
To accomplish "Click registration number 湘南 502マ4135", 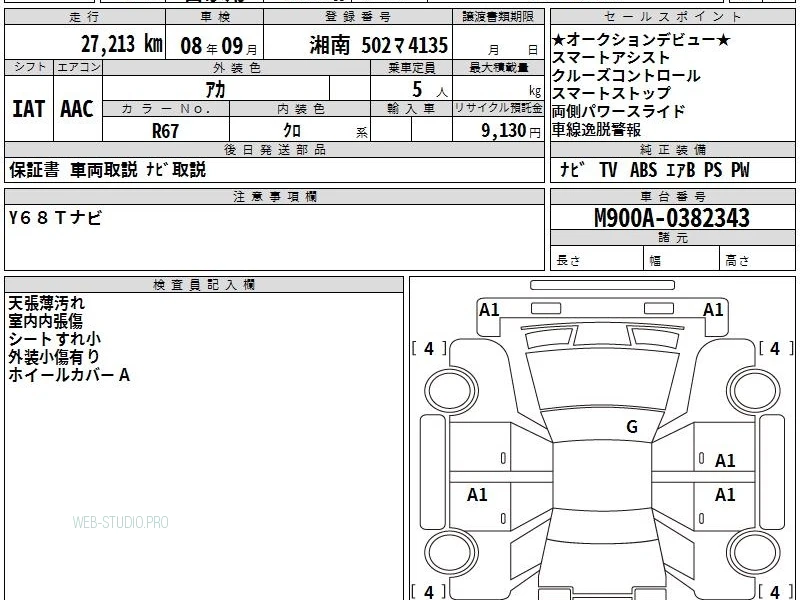I will point(379,45).
